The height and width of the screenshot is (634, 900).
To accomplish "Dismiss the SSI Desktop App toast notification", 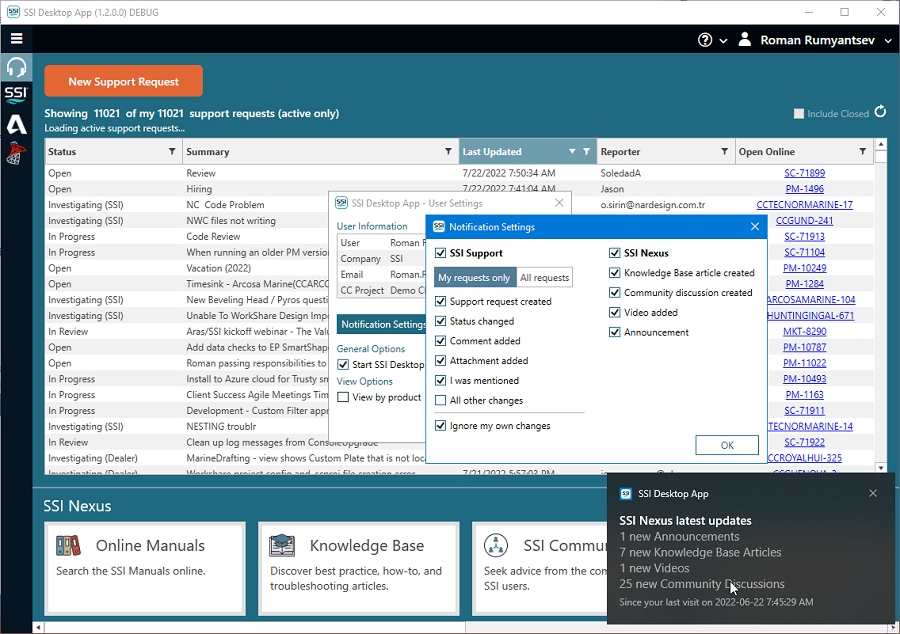I will [872, 493].
